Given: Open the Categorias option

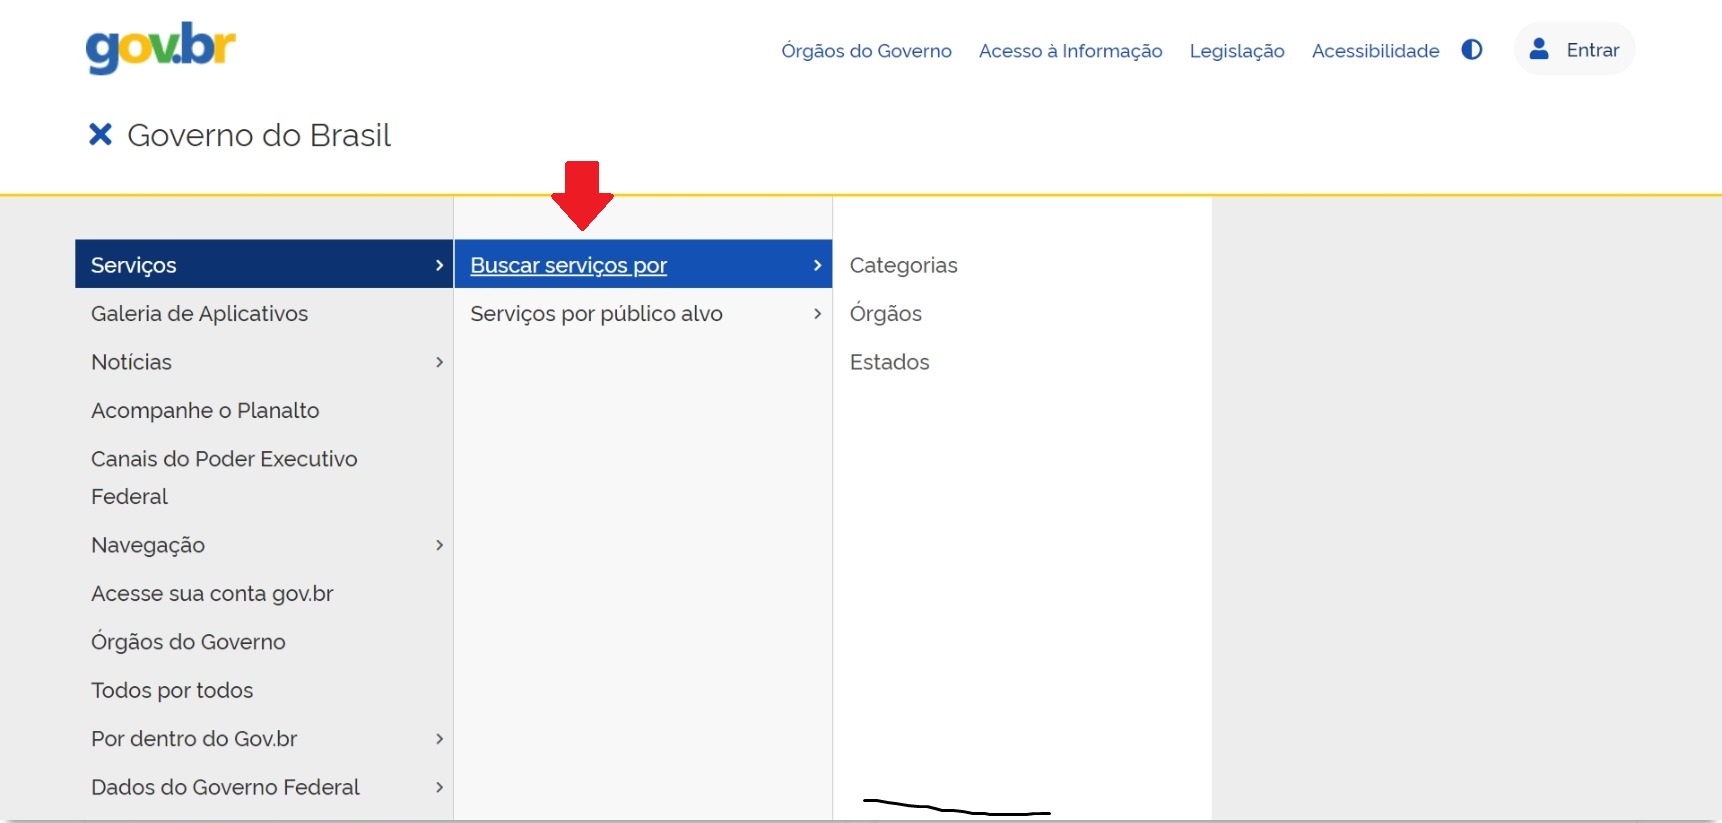Looking at the screenshot, I should pyautogui.click(x=903, y=265).
